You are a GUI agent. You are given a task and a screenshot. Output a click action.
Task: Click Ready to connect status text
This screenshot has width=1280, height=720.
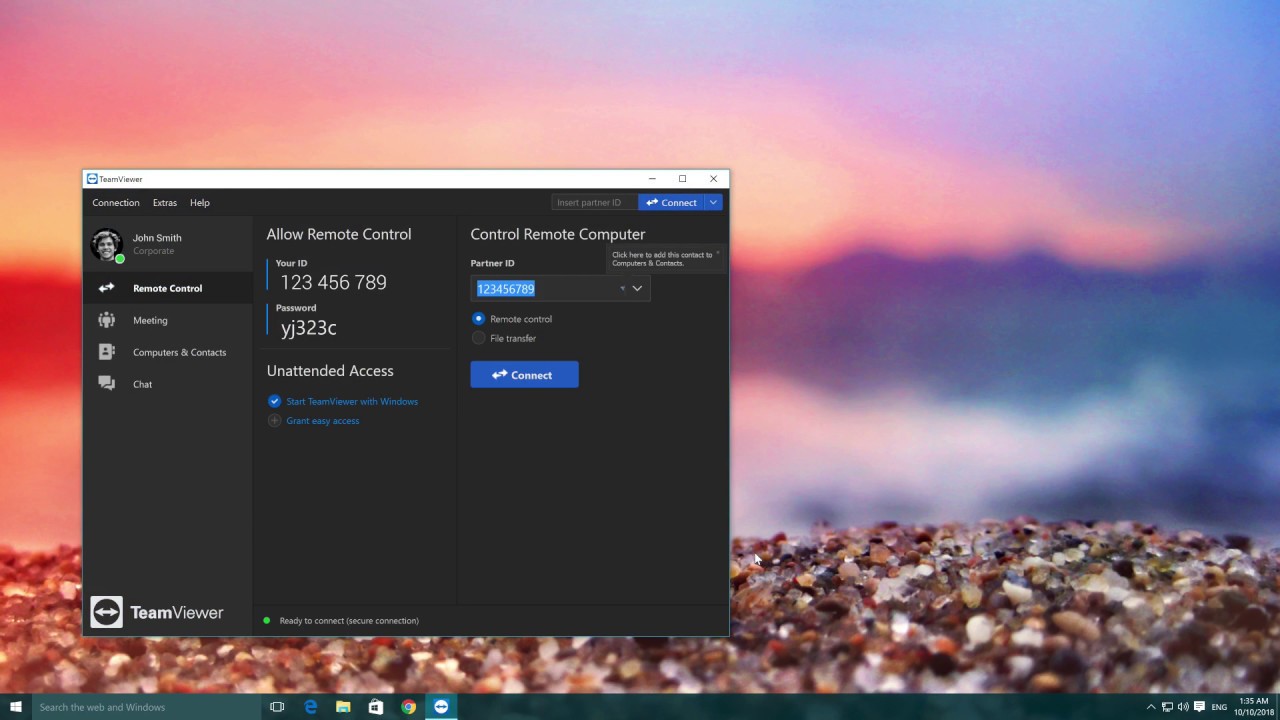point(349,621)
